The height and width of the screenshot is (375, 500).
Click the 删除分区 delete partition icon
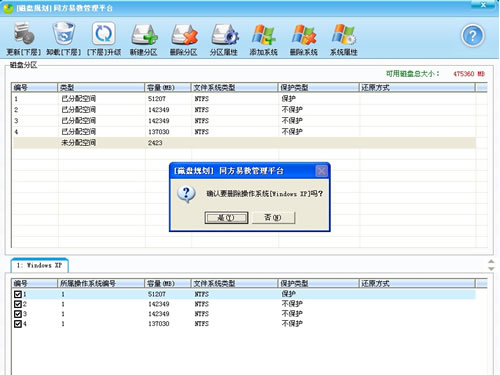(184, 34)
